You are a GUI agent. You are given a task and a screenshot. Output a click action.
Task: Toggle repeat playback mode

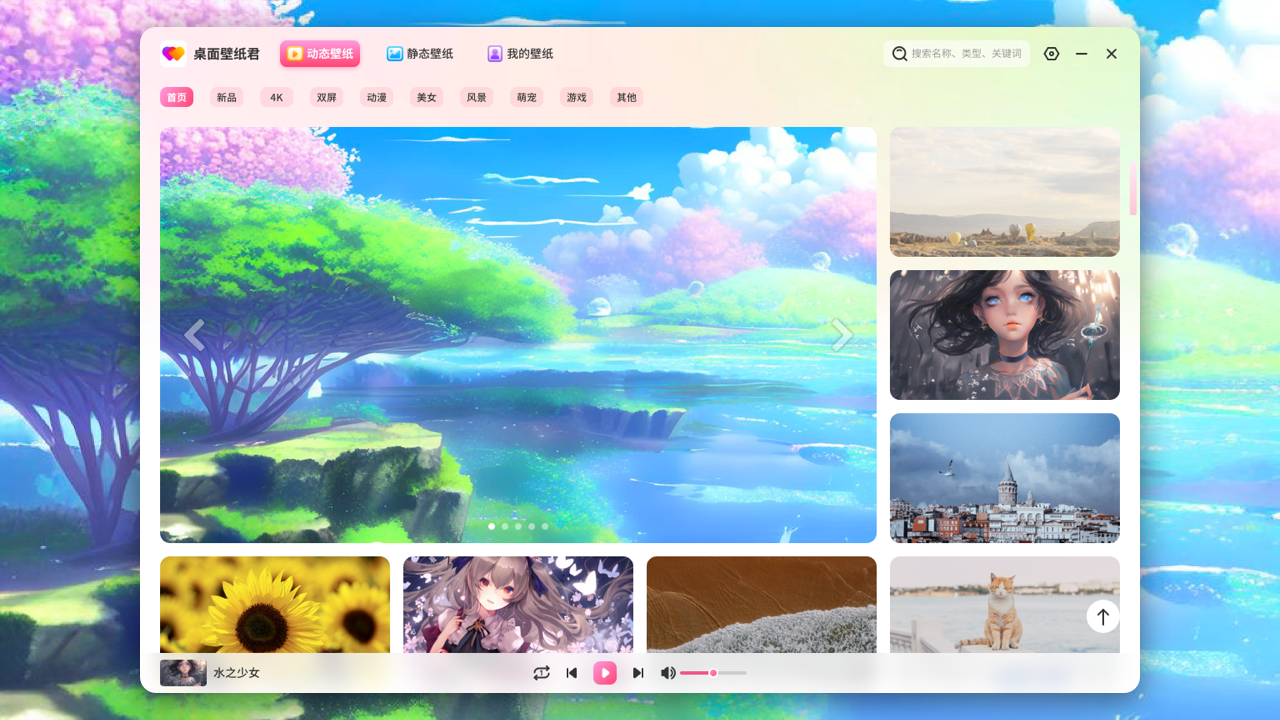(541, 673)
